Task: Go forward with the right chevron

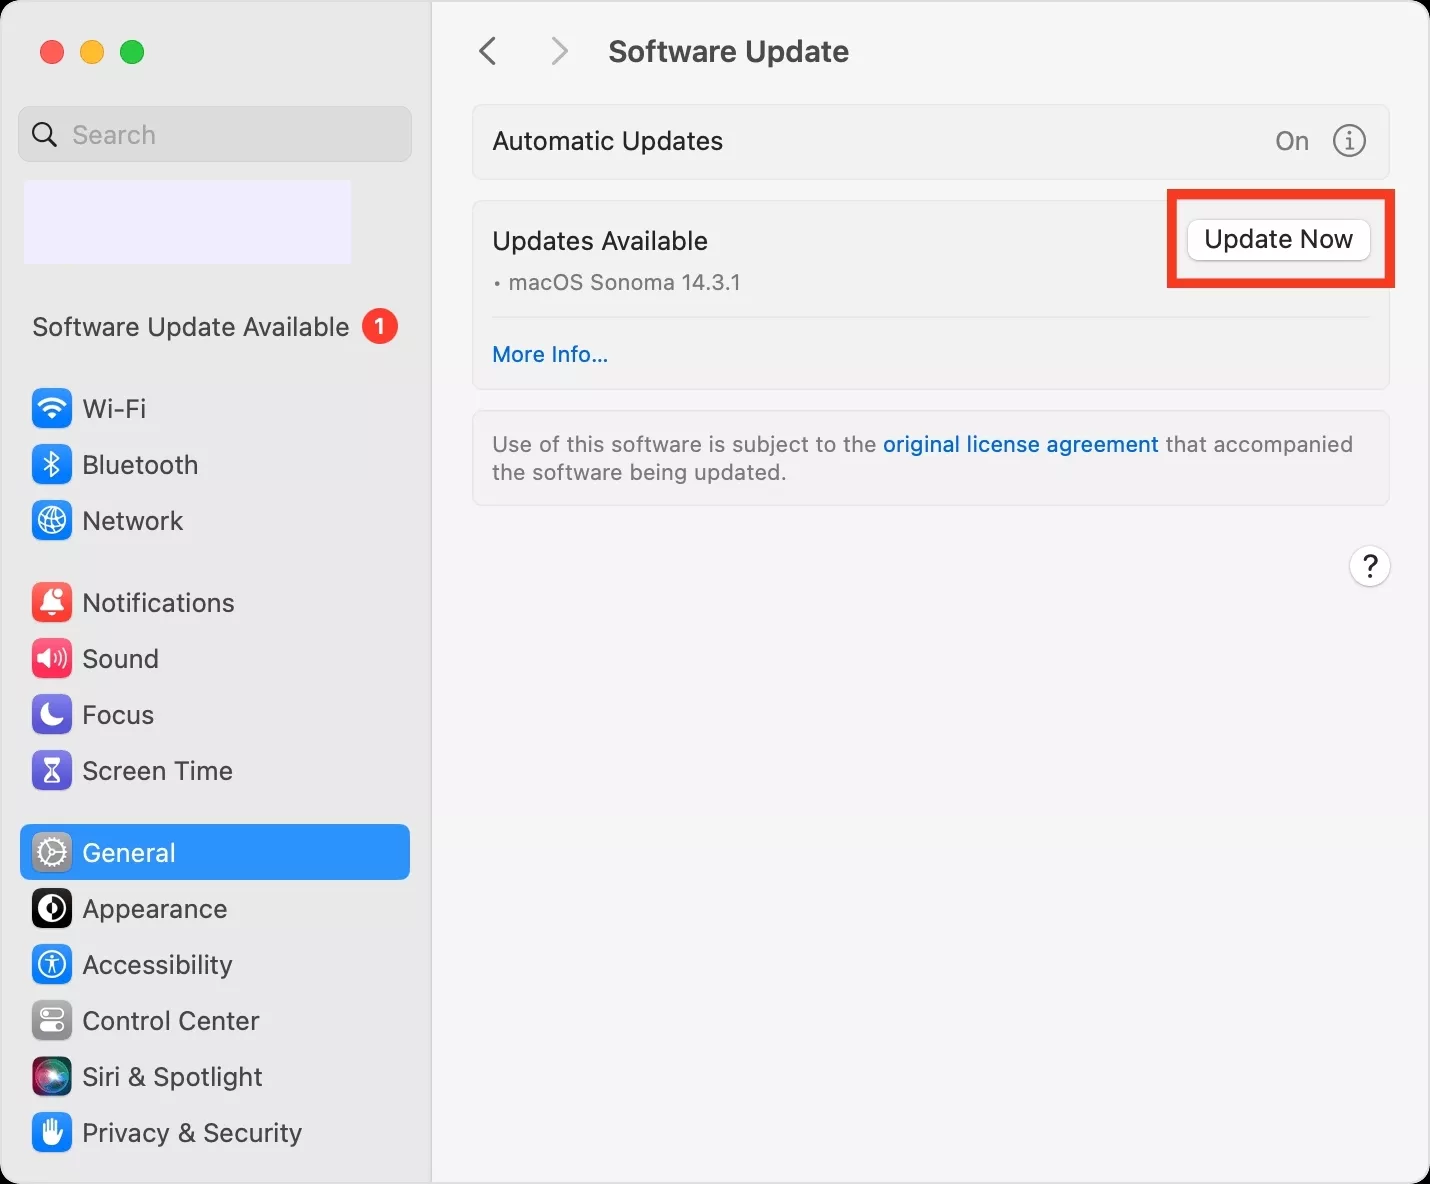Action: pos(559,51)
